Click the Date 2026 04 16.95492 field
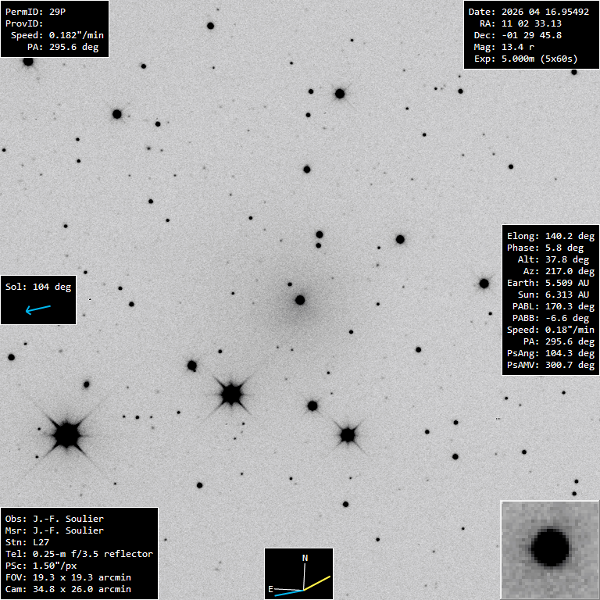The image size is (600, 600). (530, 11)
